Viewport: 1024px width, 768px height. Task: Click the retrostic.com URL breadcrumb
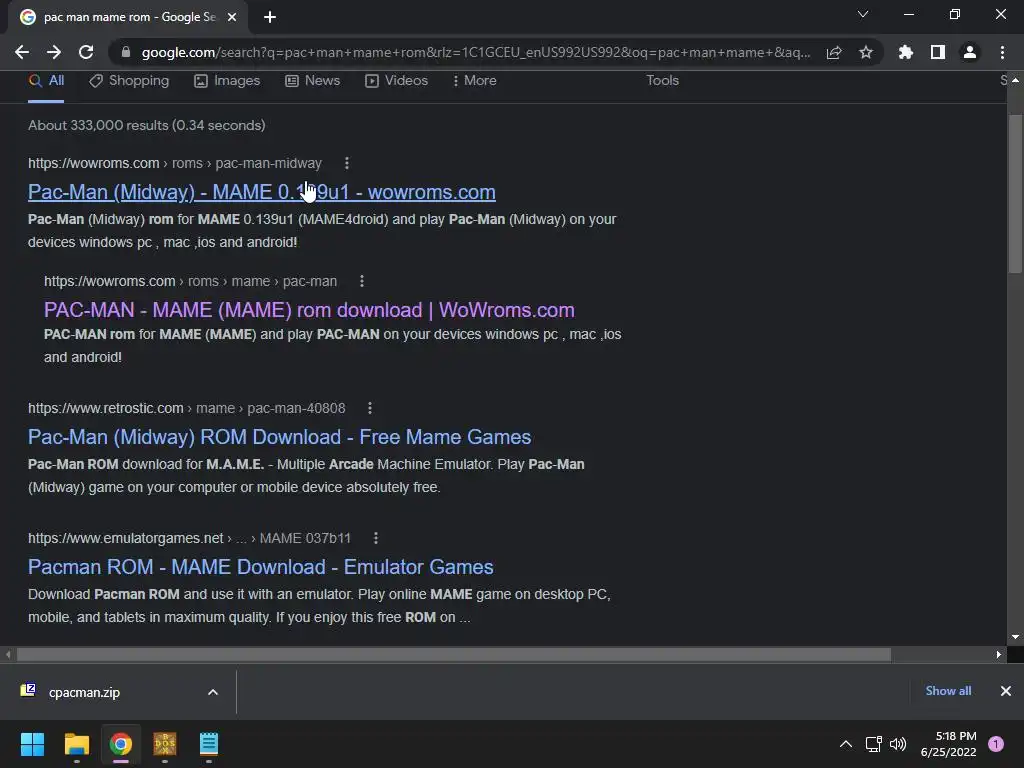(x=187, y=408)
